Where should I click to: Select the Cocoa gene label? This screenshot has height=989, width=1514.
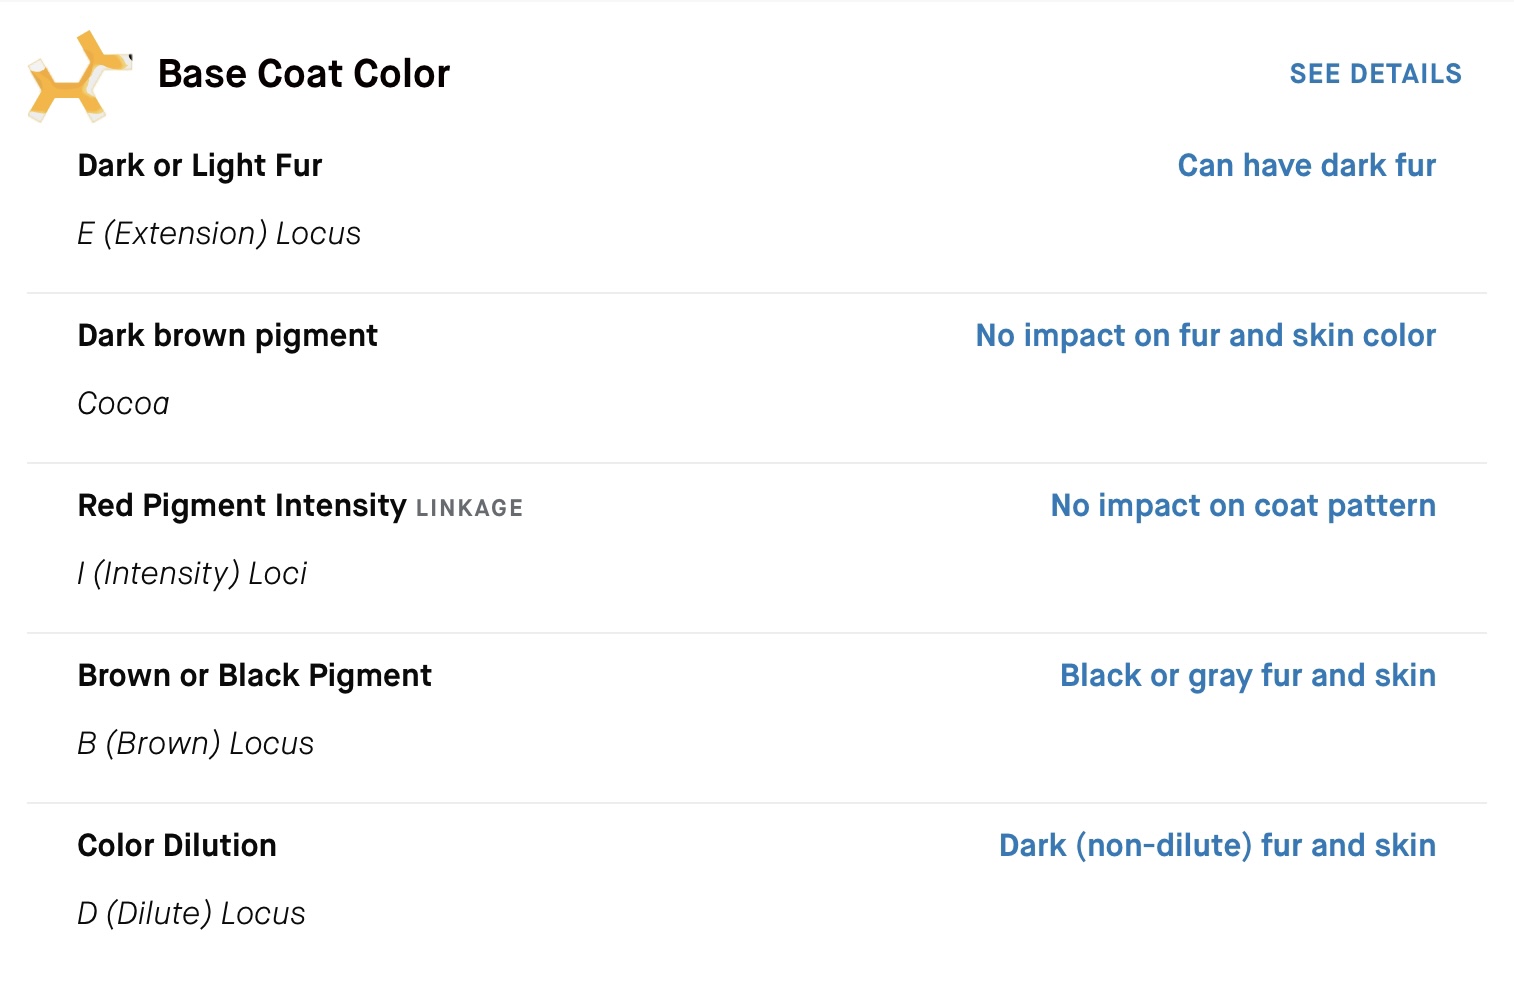(123, 403)
